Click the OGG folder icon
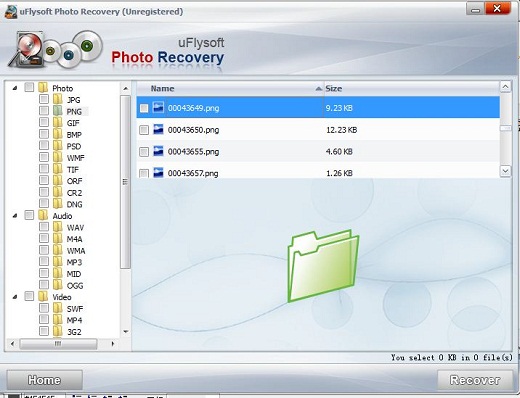Viewport: 520px width, 398px height. pyautogui.click(x=58, y=285)
